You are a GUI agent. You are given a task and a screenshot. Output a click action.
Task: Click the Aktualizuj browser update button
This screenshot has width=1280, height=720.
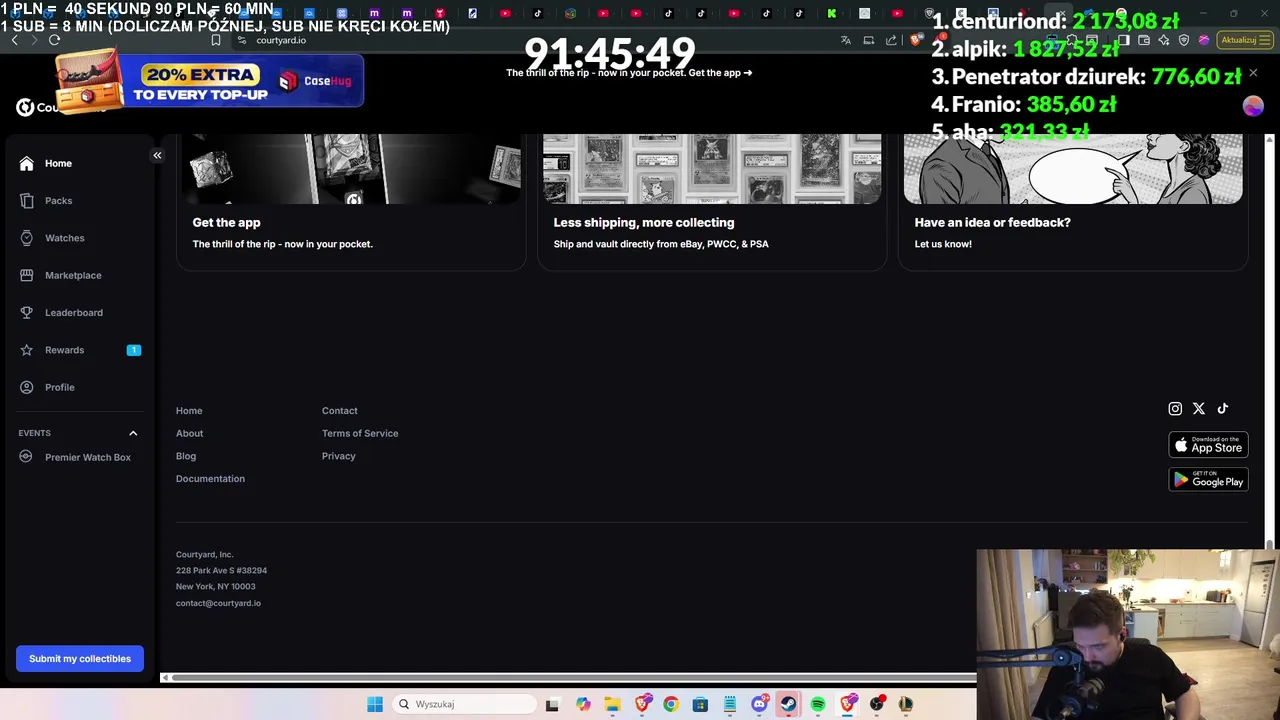(x=1245, y=40)
